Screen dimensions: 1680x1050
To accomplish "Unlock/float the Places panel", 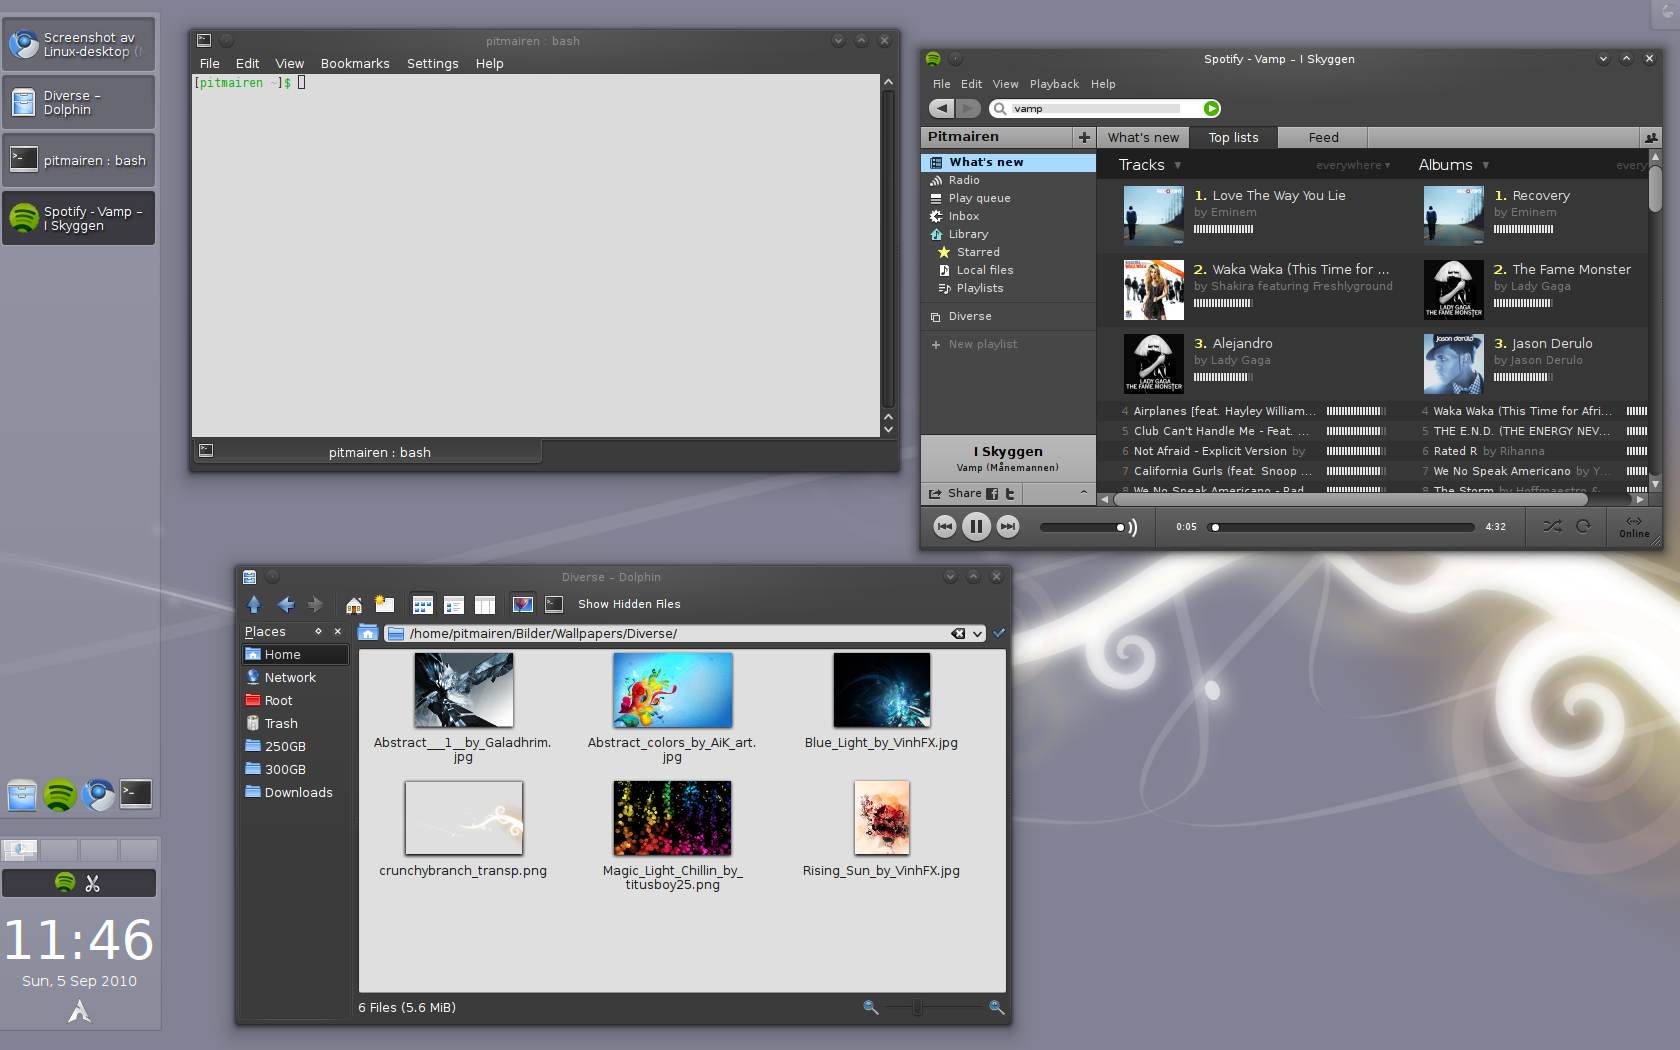I will (318, 632).
